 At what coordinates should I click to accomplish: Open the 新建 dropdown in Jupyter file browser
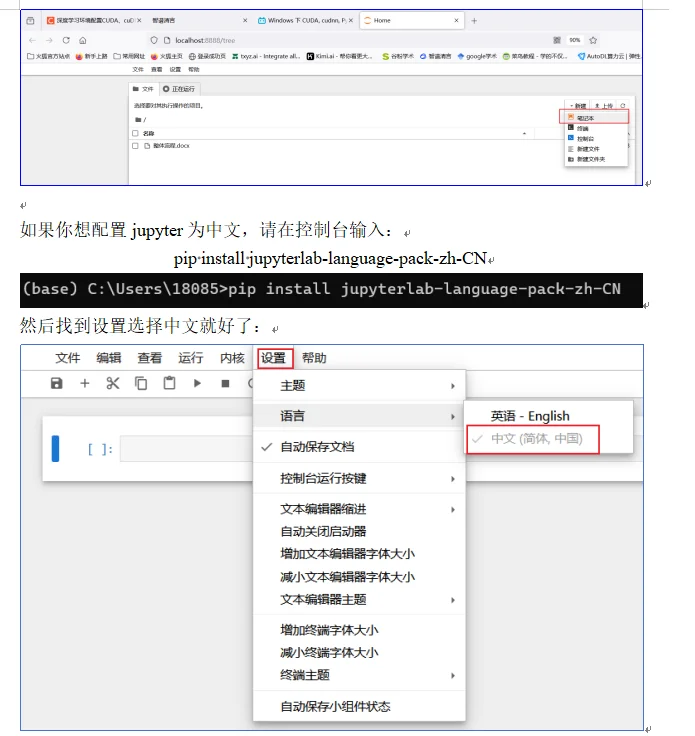(x=578, y=106)
